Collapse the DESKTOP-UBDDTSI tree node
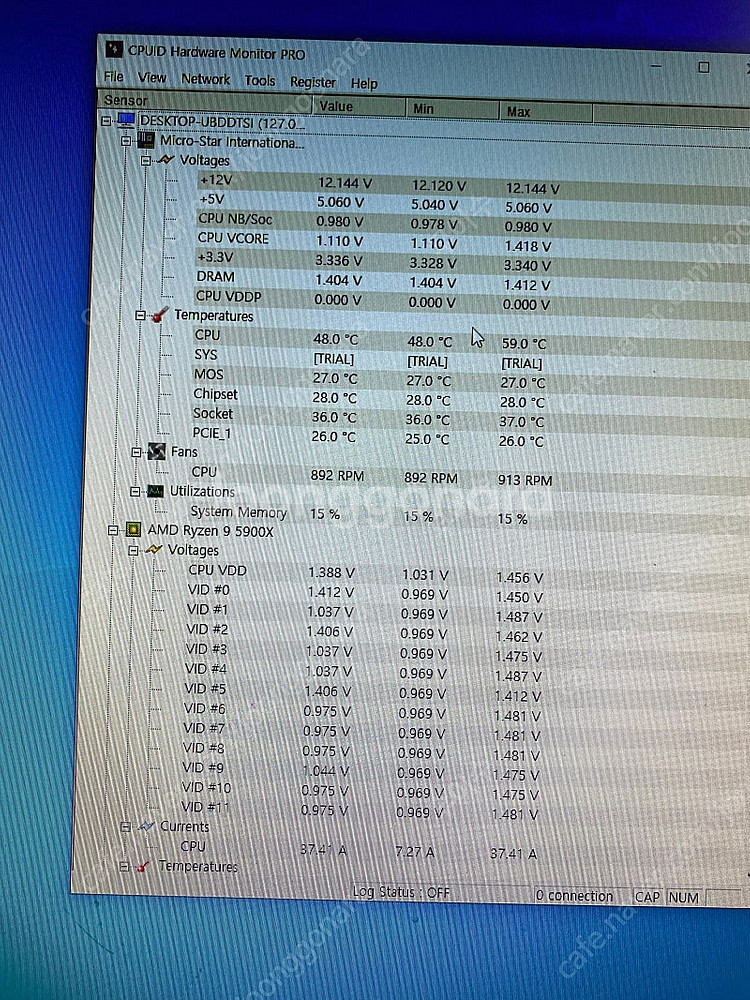This screenshot has width=750, height=1000. click(106, 119)
